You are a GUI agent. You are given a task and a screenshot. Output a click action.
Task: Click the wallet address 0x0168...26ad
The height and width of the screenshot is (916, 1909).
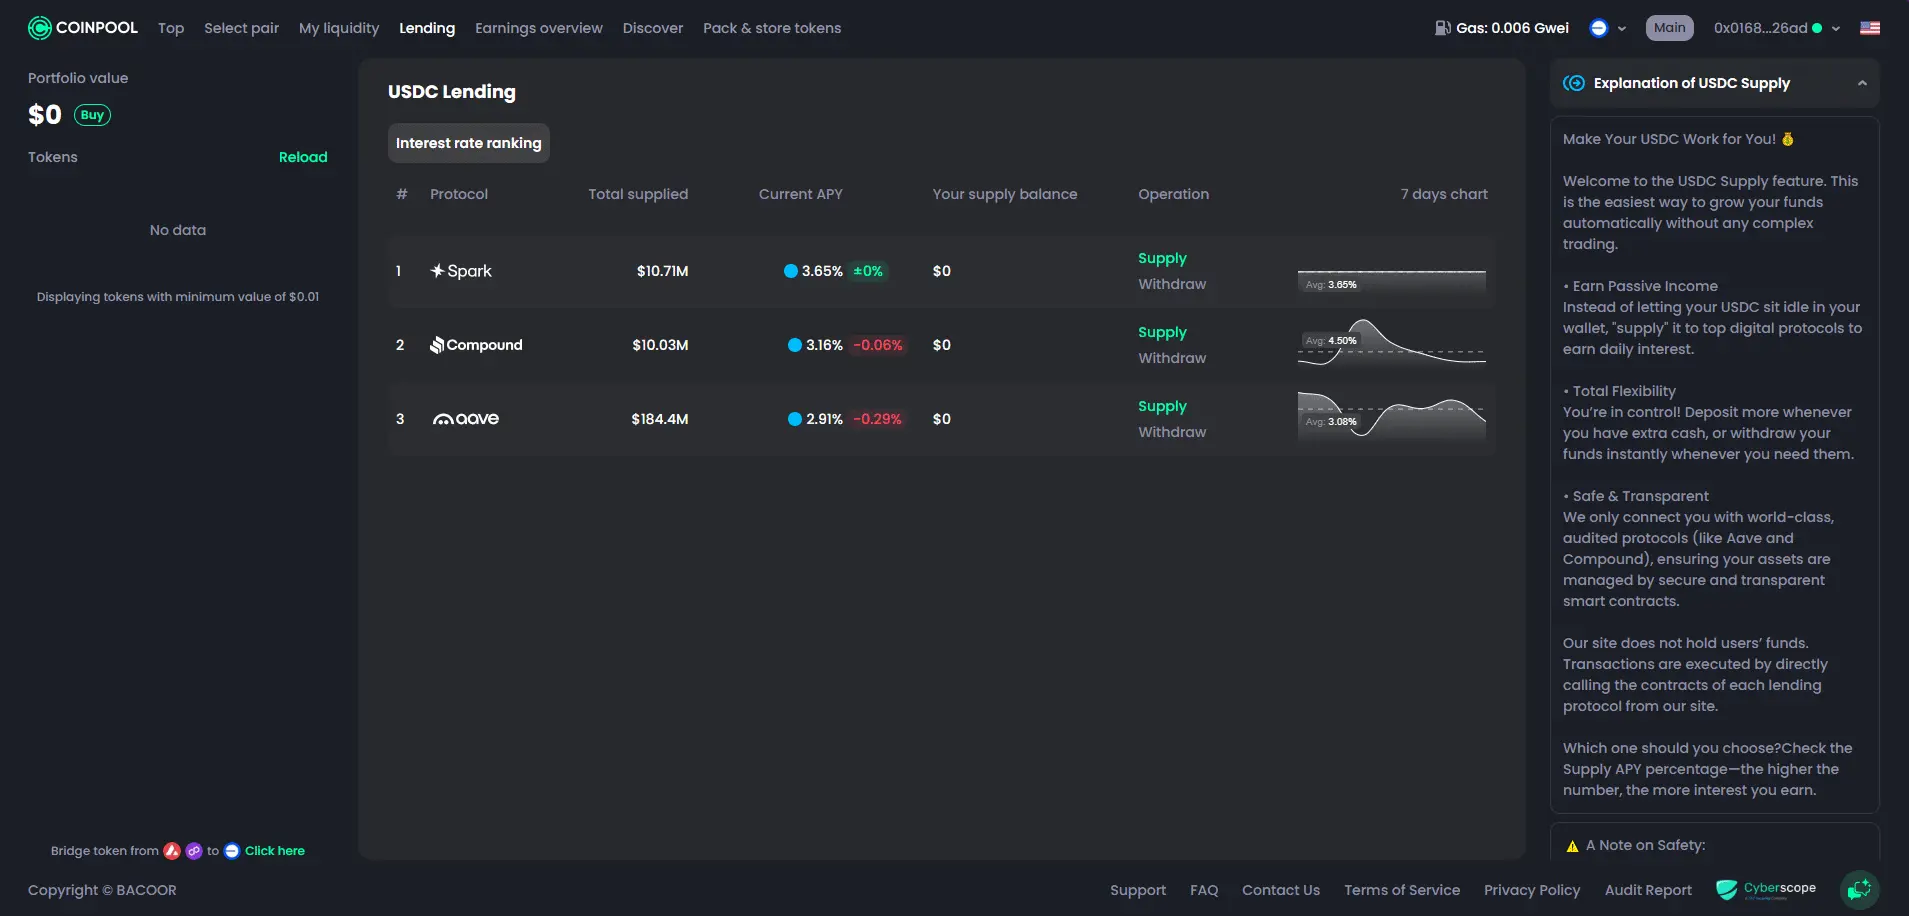1760,28
